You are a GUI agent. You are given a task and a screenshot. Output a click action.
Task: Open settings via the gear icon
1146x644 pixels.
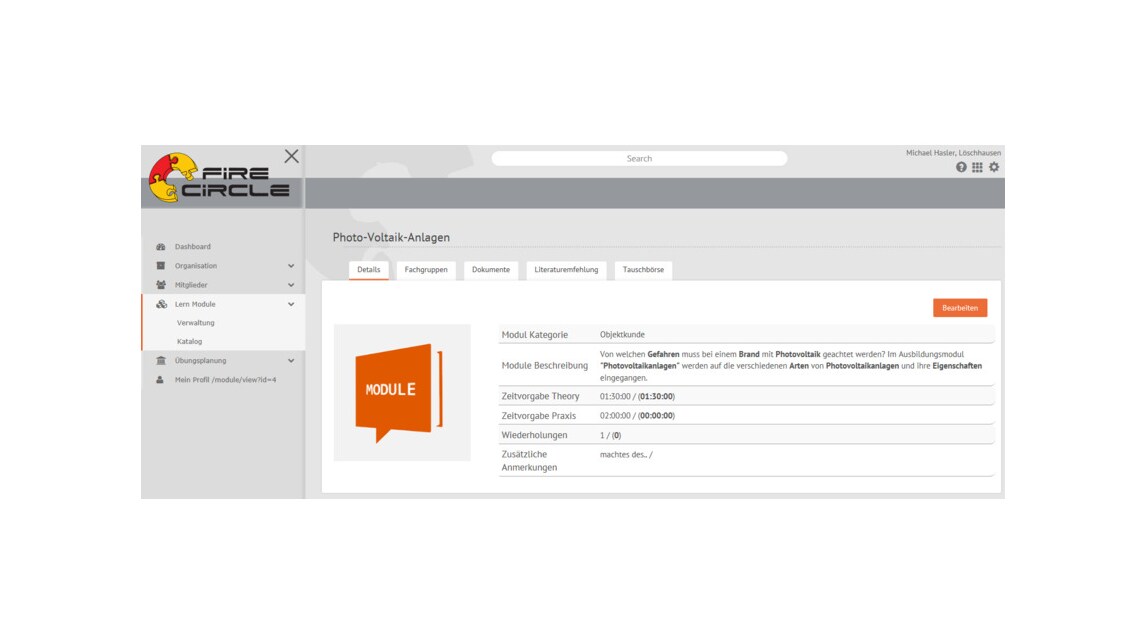[994, 167]
